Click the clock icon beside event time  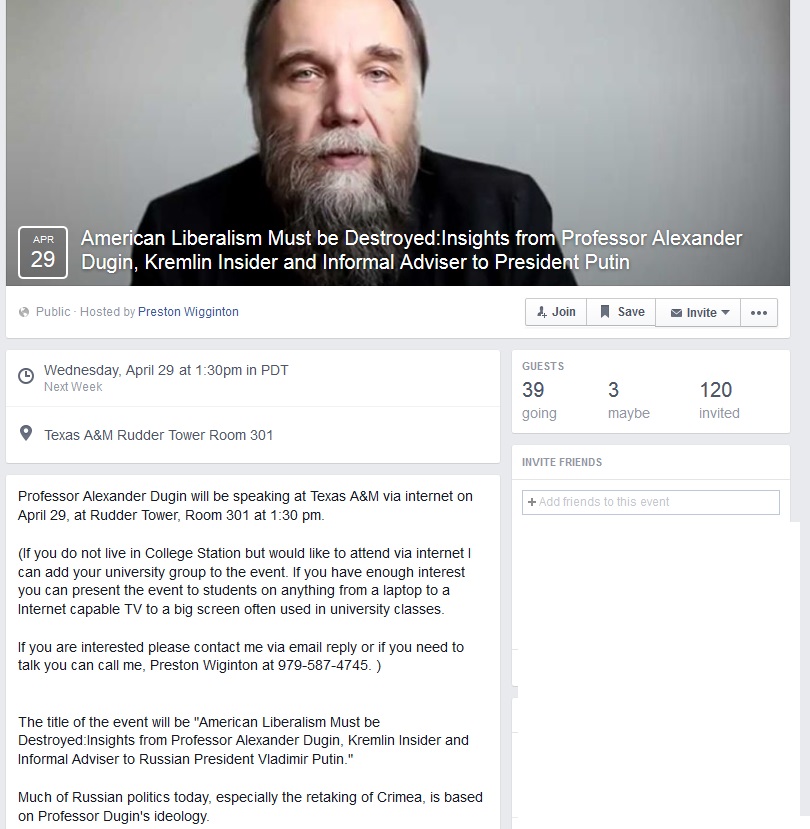click(26, 376)
